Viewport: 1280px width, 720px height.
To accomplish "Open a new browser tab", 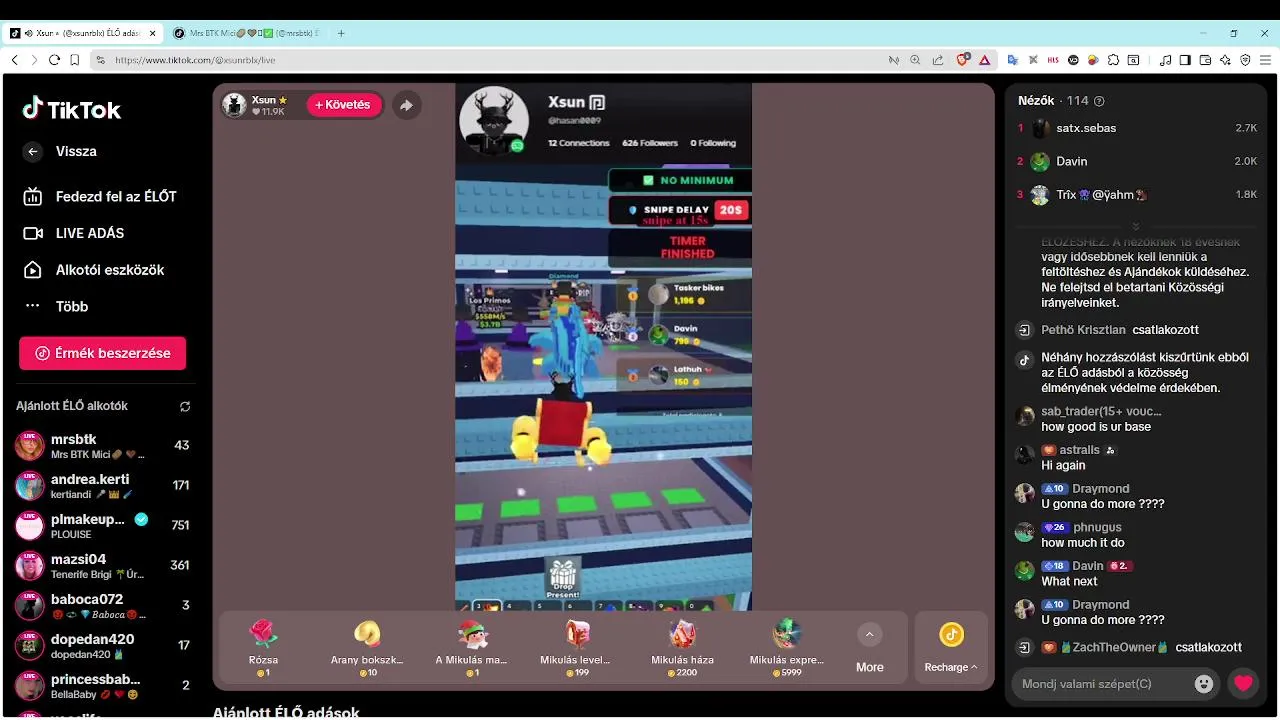I will click(x=341, y=33).
